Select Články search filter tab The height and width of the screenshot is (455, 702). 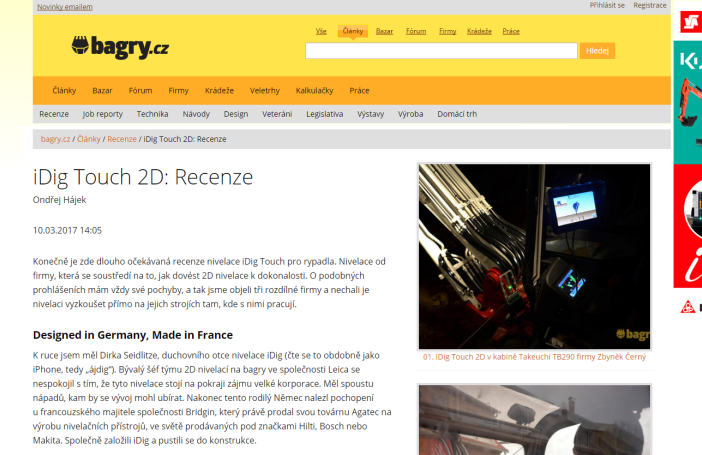tap(353, 31)
